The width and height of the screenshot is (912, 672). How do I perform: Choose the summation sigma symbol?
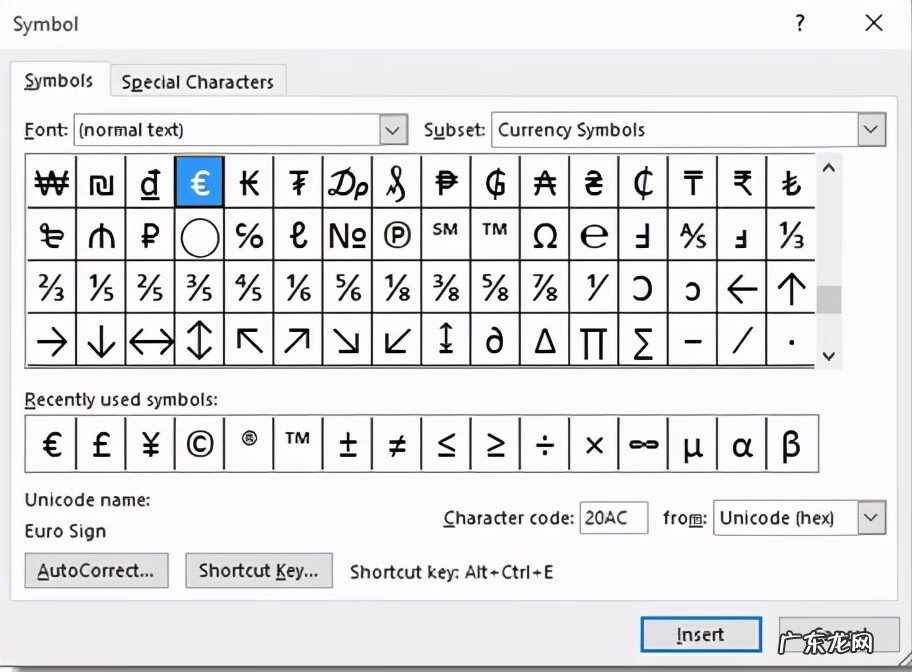coord(643,341)
